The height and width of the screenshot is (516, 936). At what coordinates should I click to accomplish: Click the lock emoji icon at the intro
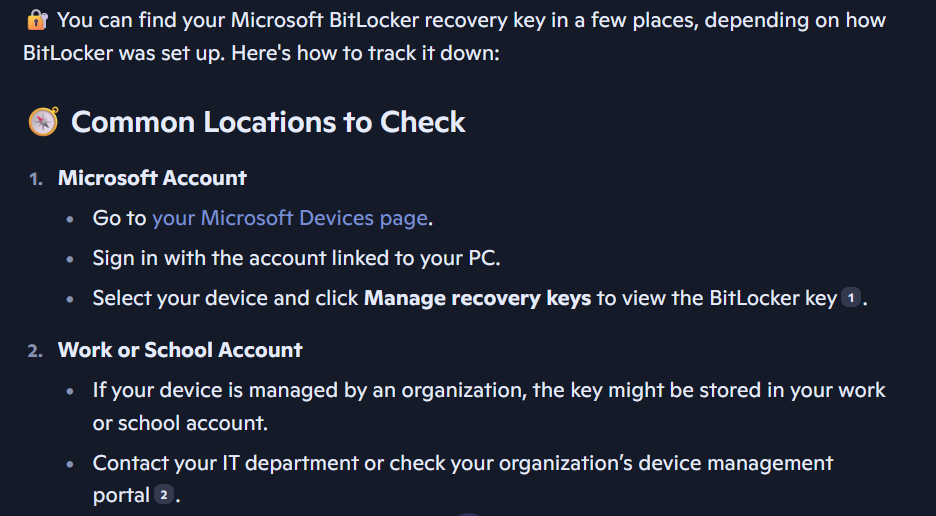(37, 20)
